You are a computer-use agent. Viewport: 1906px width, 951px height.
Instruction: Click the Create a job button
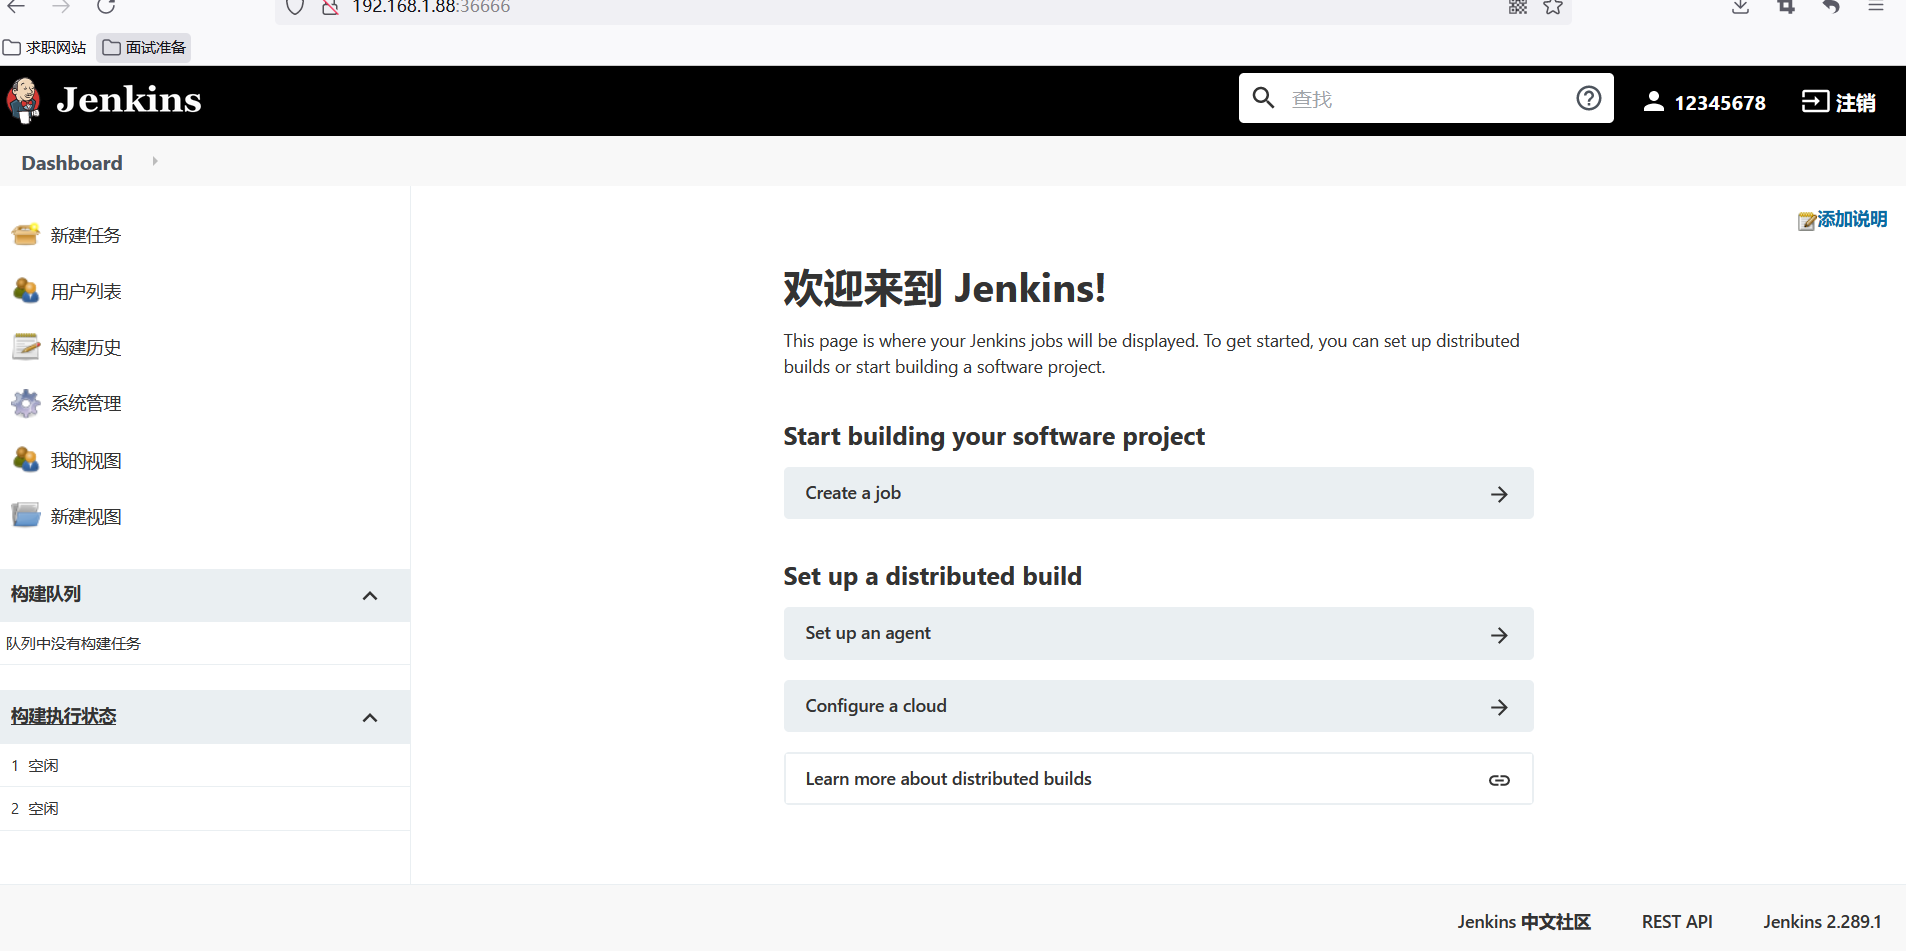[x=1158, y=493]
